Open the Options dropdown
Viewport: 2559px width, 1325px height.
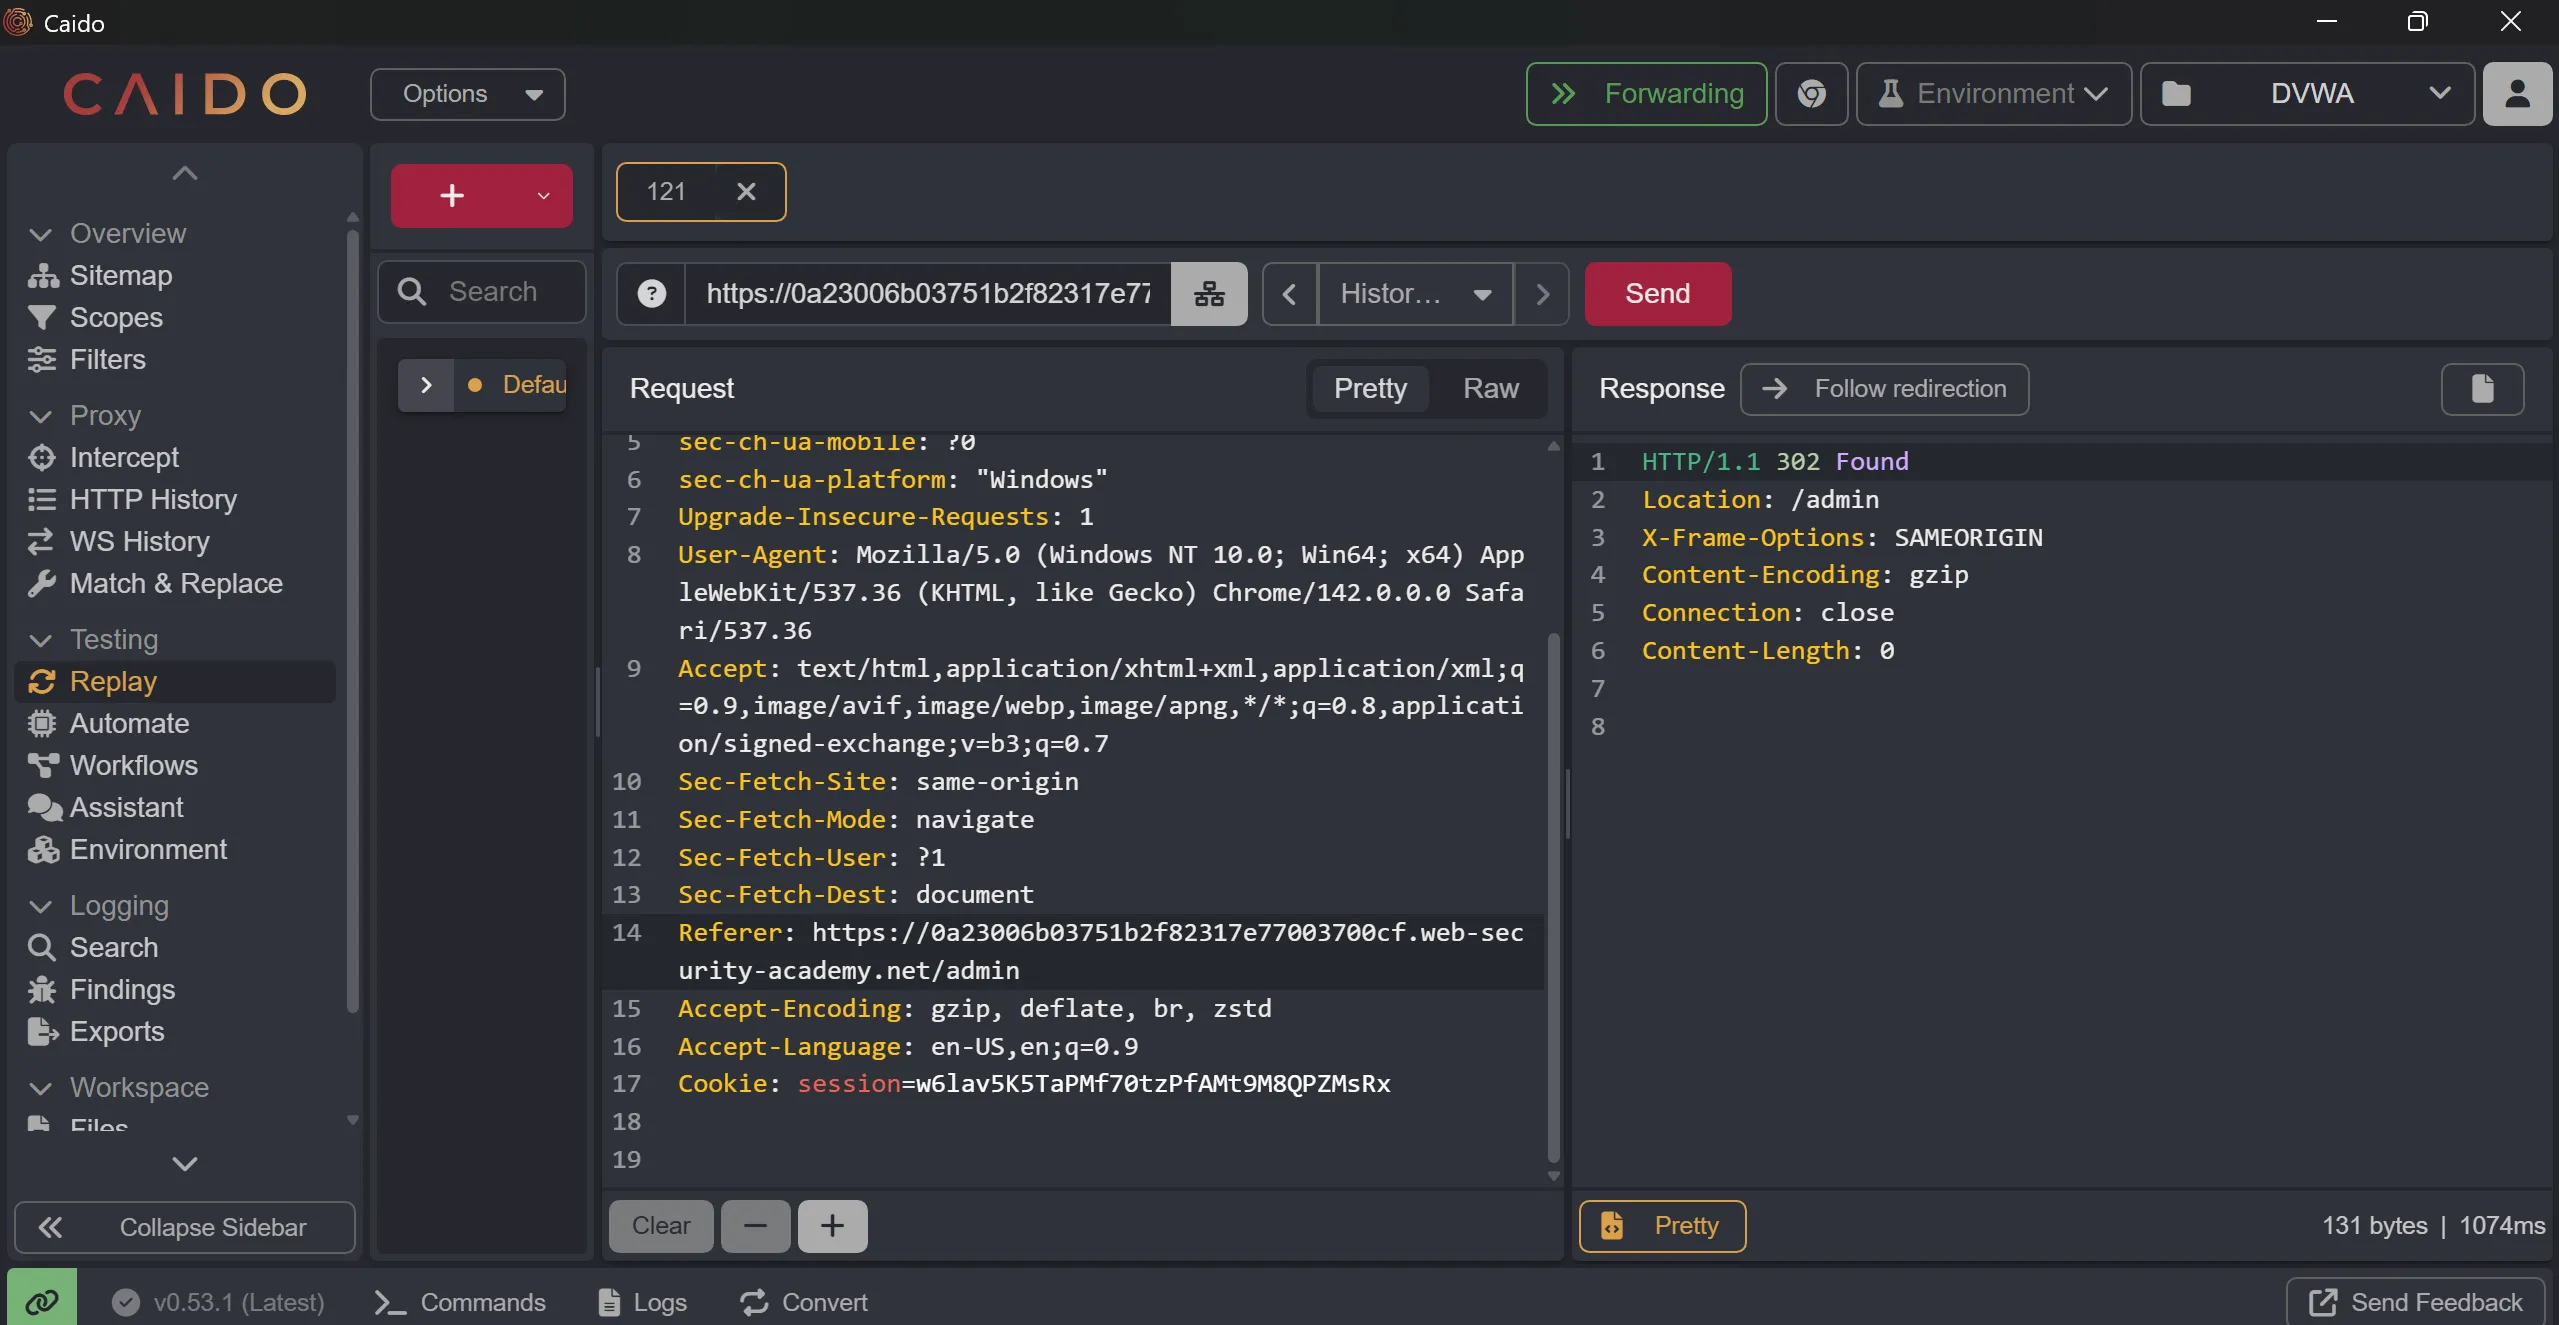click(468, 94)
